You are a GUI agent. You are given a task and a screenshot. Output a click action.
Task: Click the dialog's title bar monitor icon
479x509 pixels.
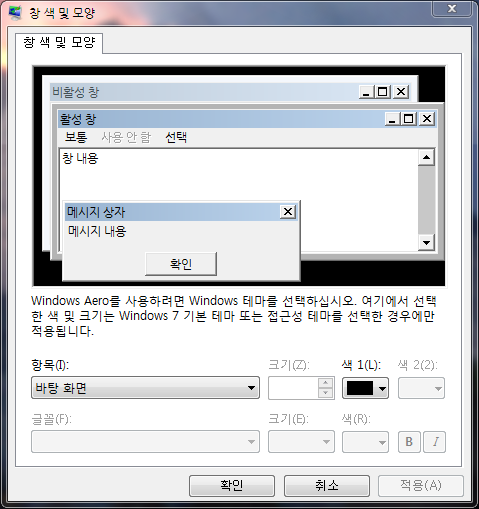point(15,12)
